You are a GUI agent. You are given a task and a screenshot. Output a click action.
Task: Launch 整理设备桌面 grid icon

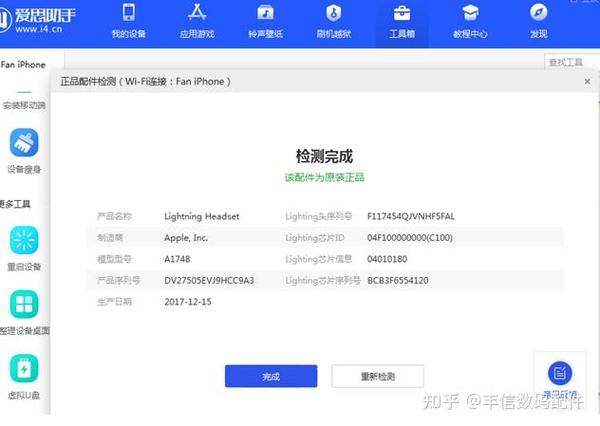24,304
